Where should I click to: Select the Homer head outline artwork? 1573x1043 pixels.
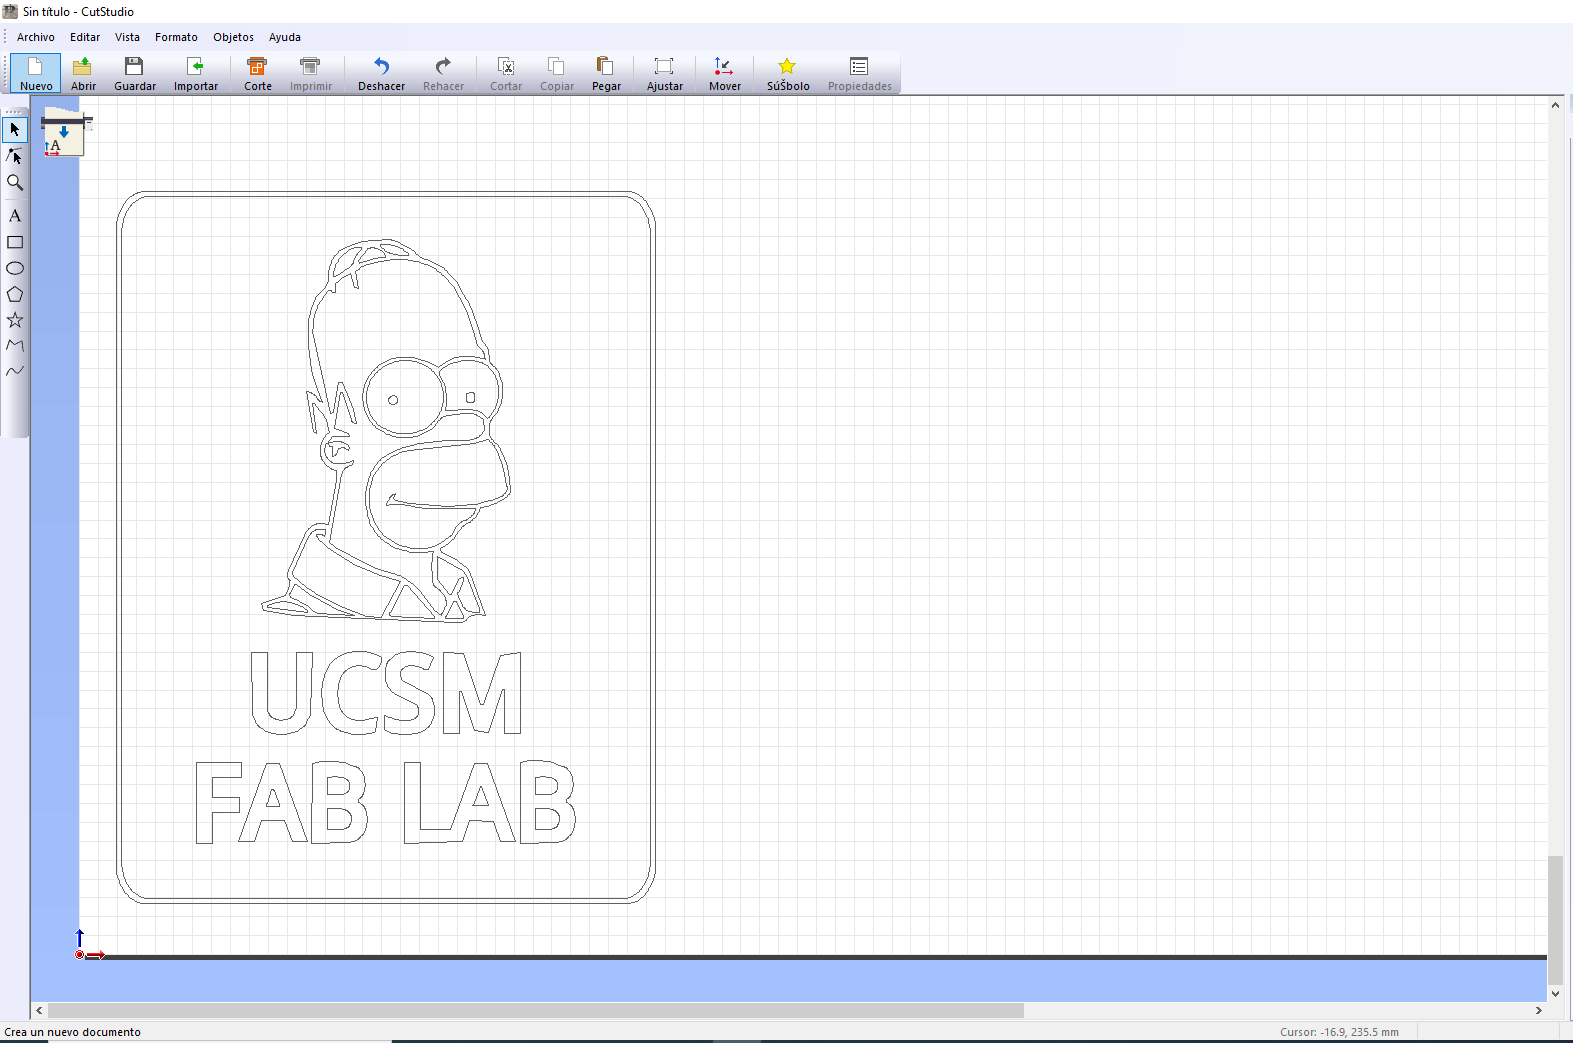point(386,430)
